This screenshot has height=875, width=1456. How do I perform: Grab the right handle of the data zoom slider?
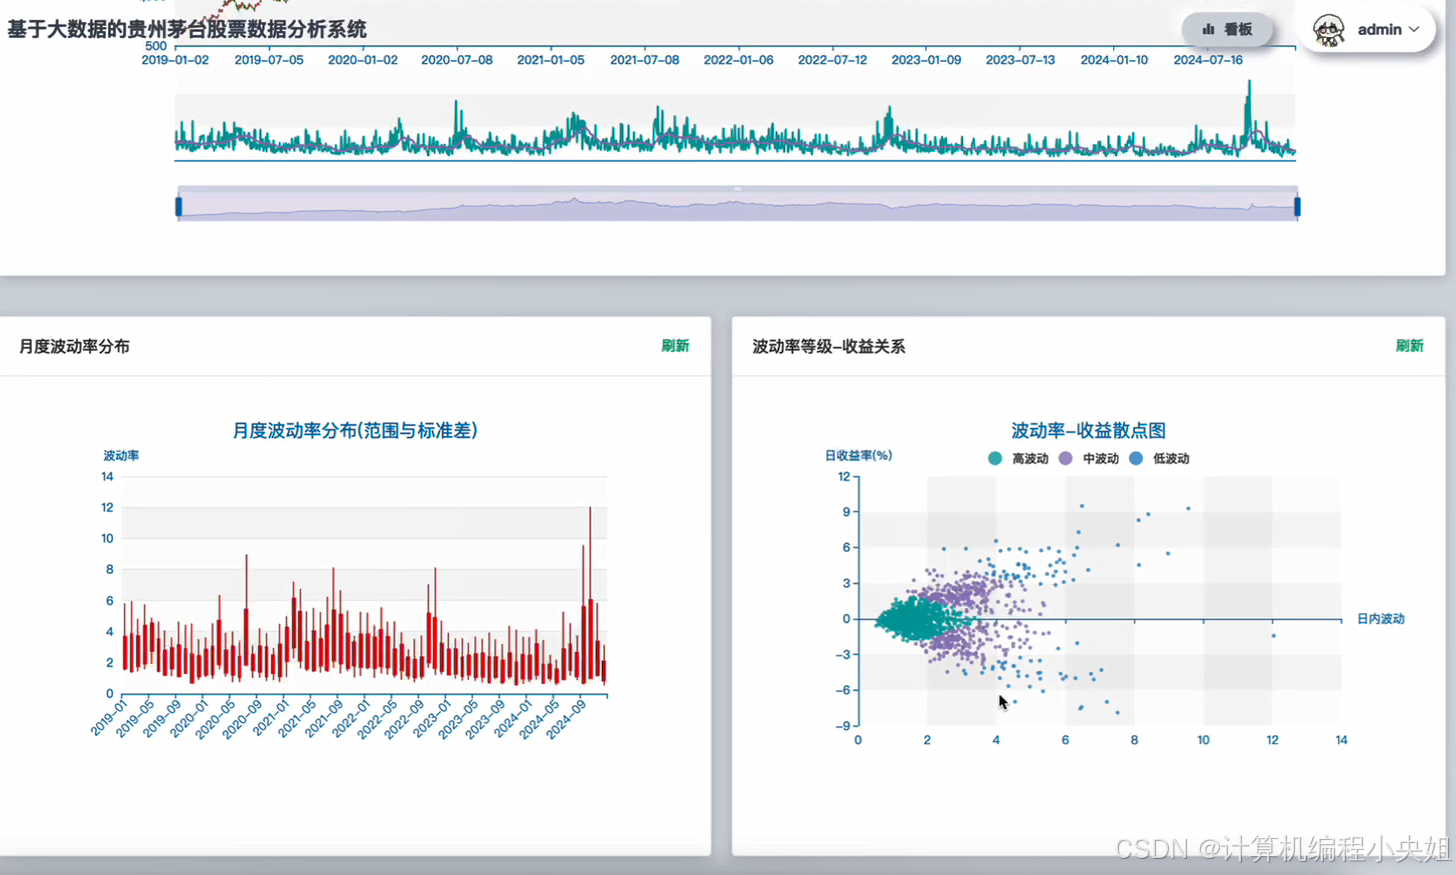pyautogui.click(x=1297, y=206)
